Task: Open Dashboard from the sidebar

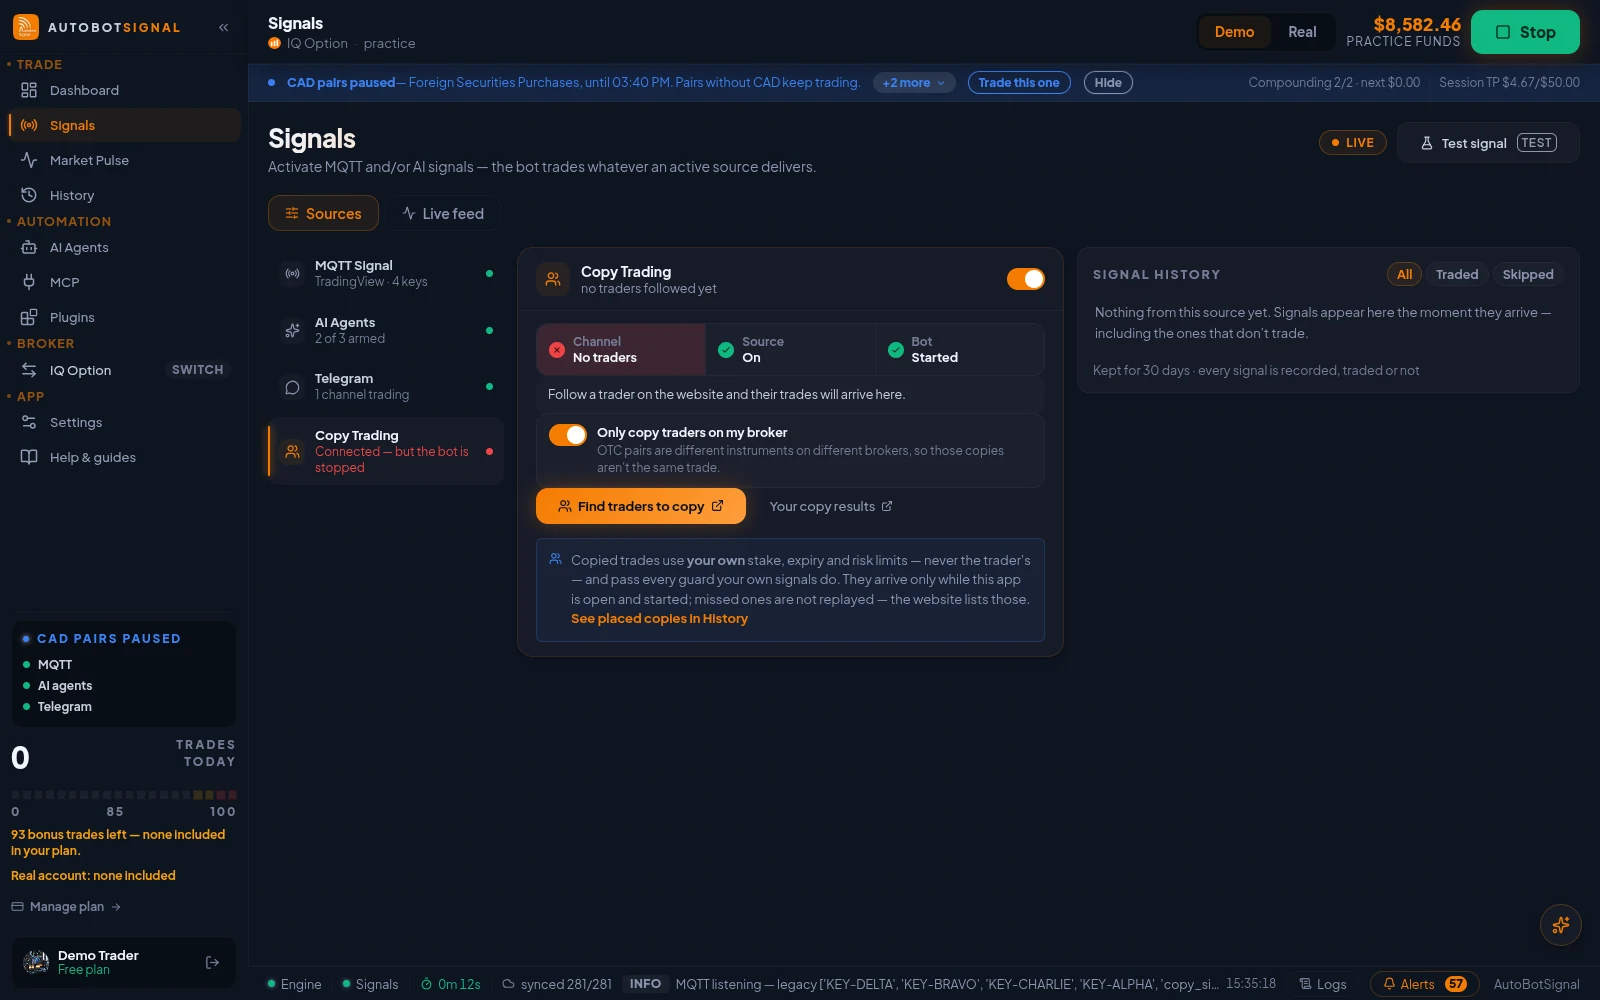Action: [124, 90]
